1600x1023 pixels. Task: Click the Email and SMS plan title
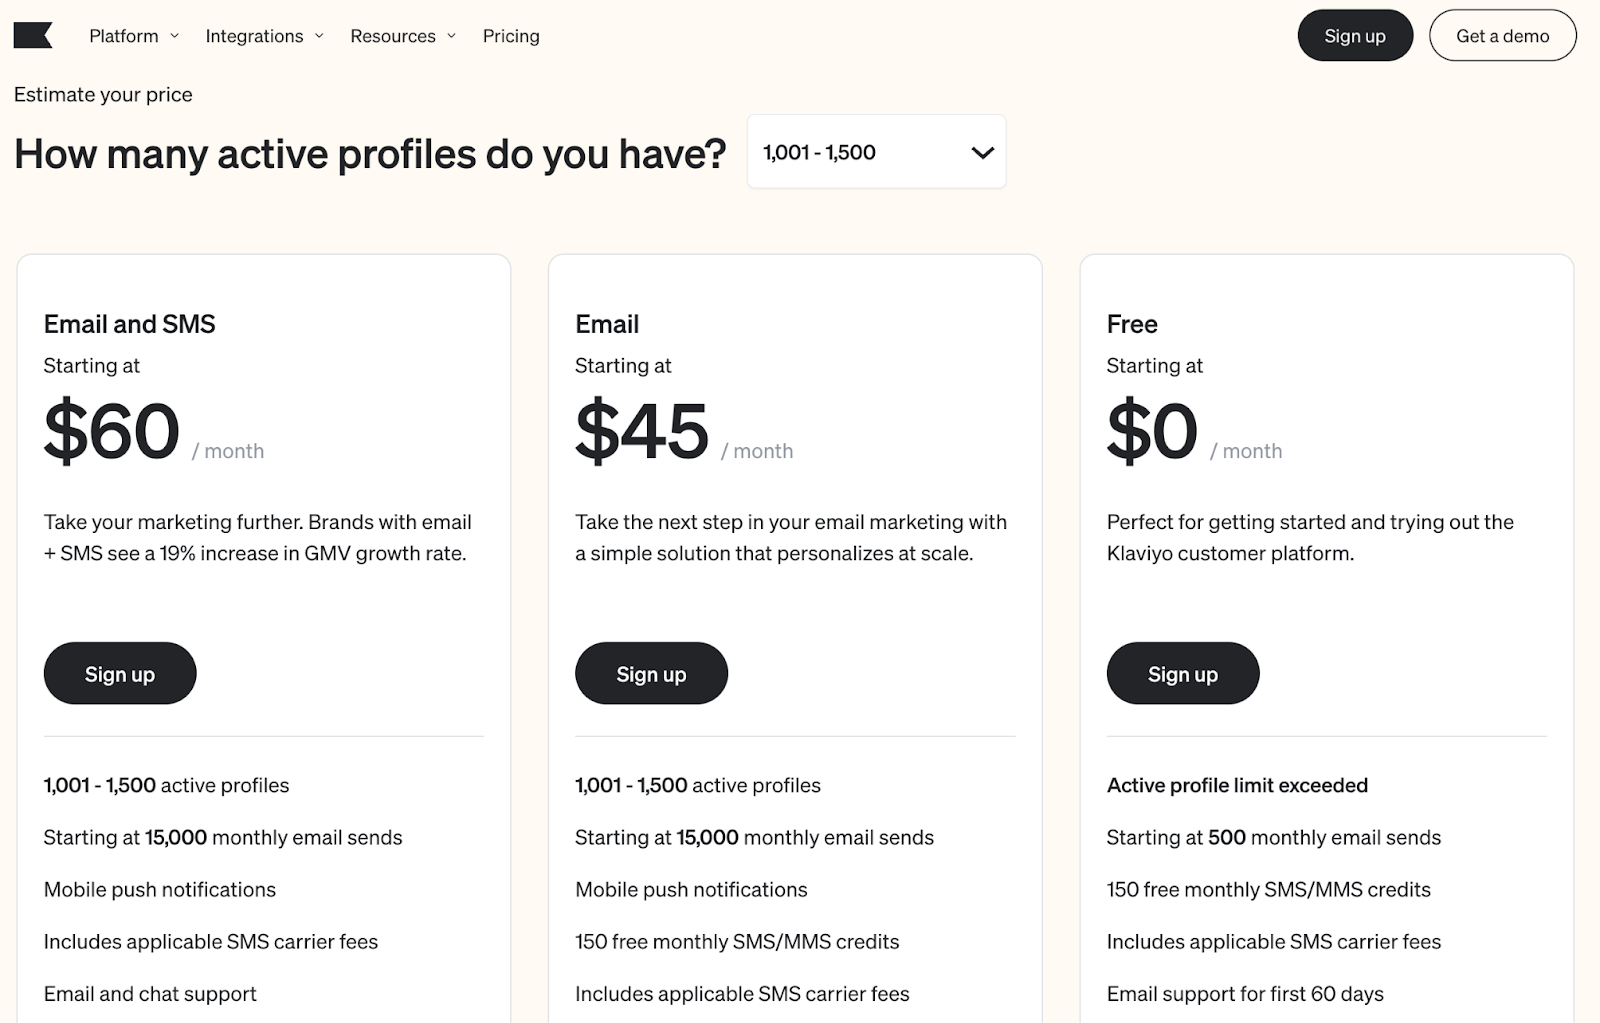(x=130, y=324)
